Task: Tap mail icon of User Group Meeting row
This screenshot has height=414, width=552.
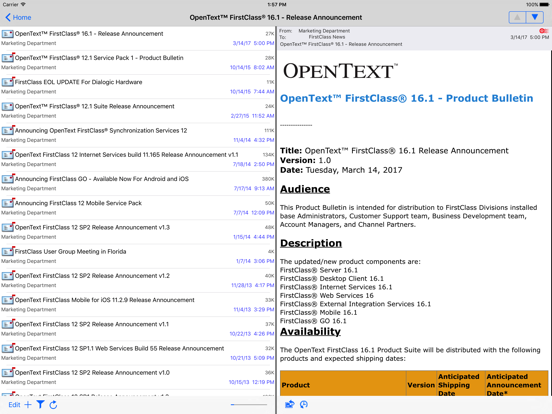Action: pyautogui.click(x=7, y=252)
